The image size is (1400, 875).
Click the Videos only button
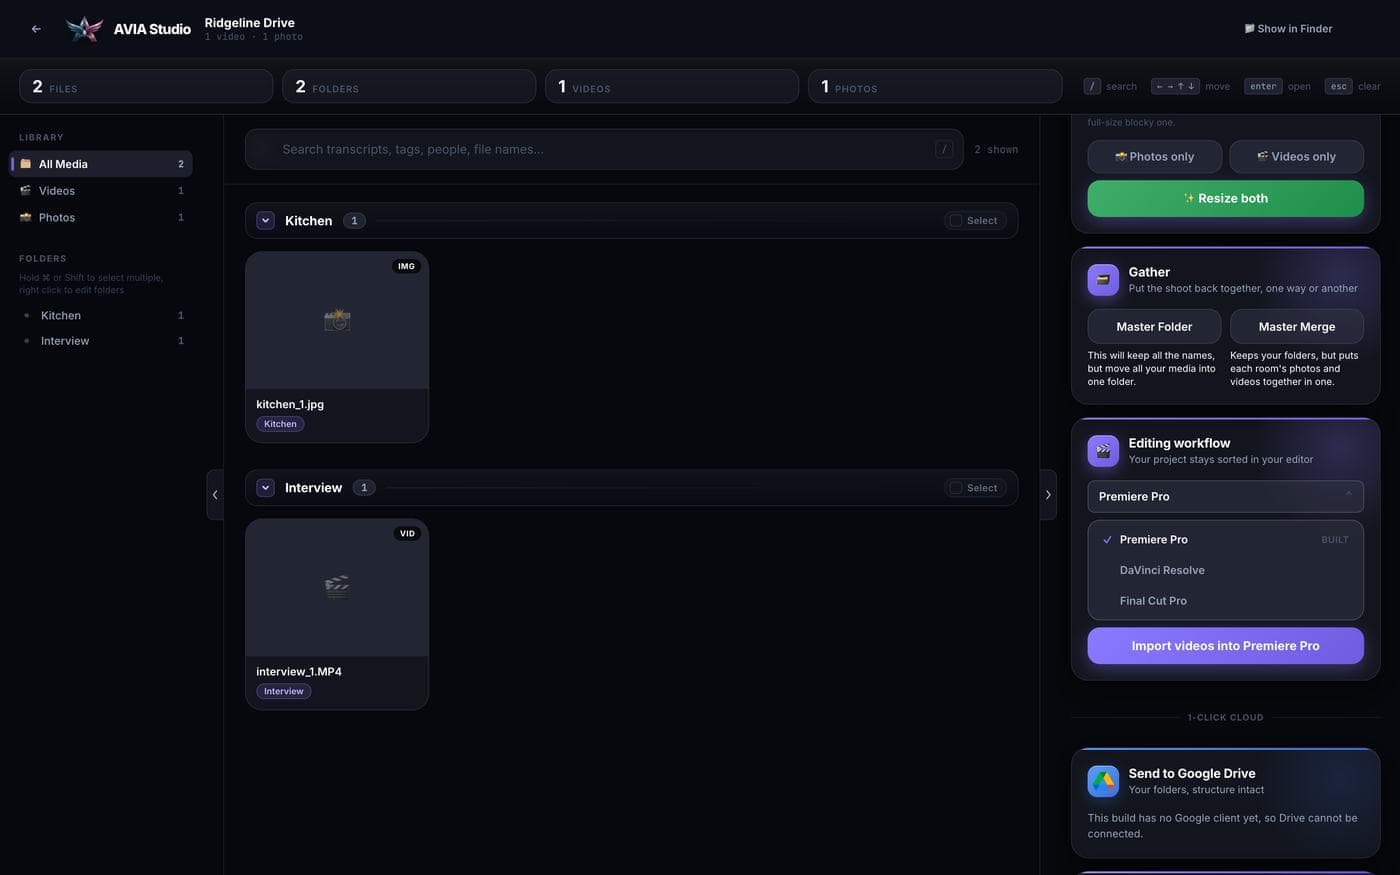(1296, 157)
